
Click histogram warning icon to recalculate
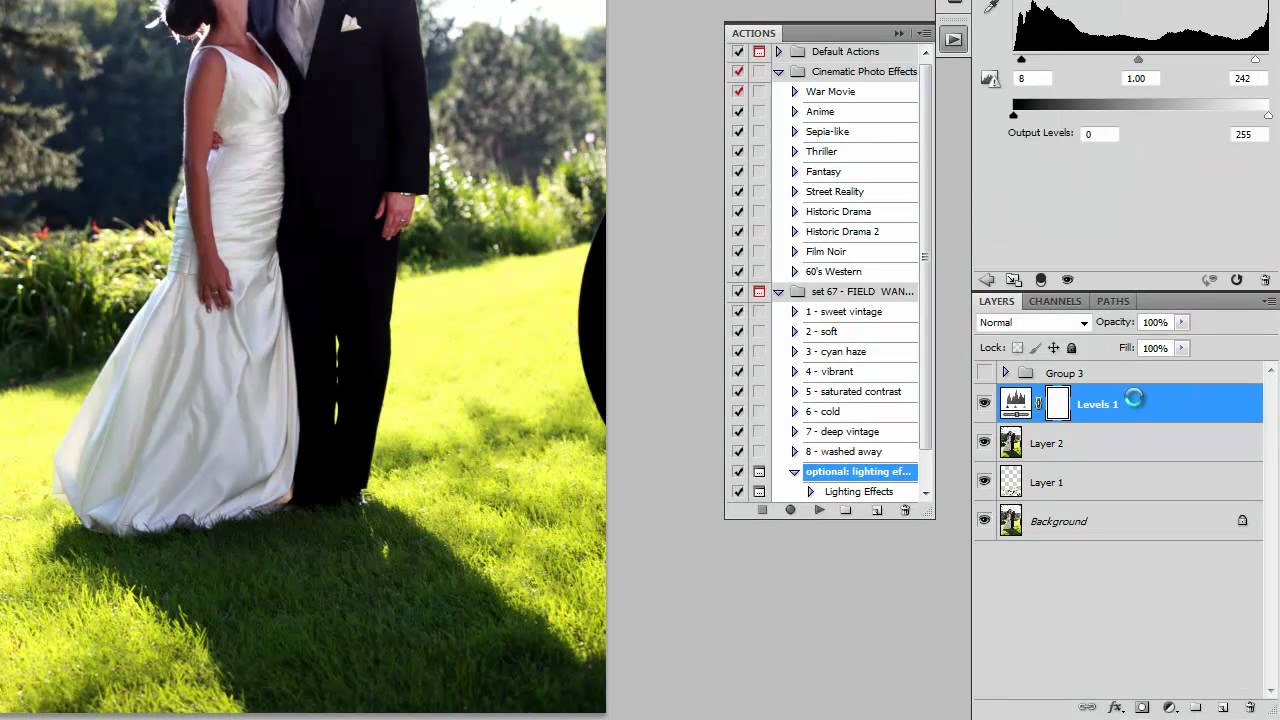point(990,78)
